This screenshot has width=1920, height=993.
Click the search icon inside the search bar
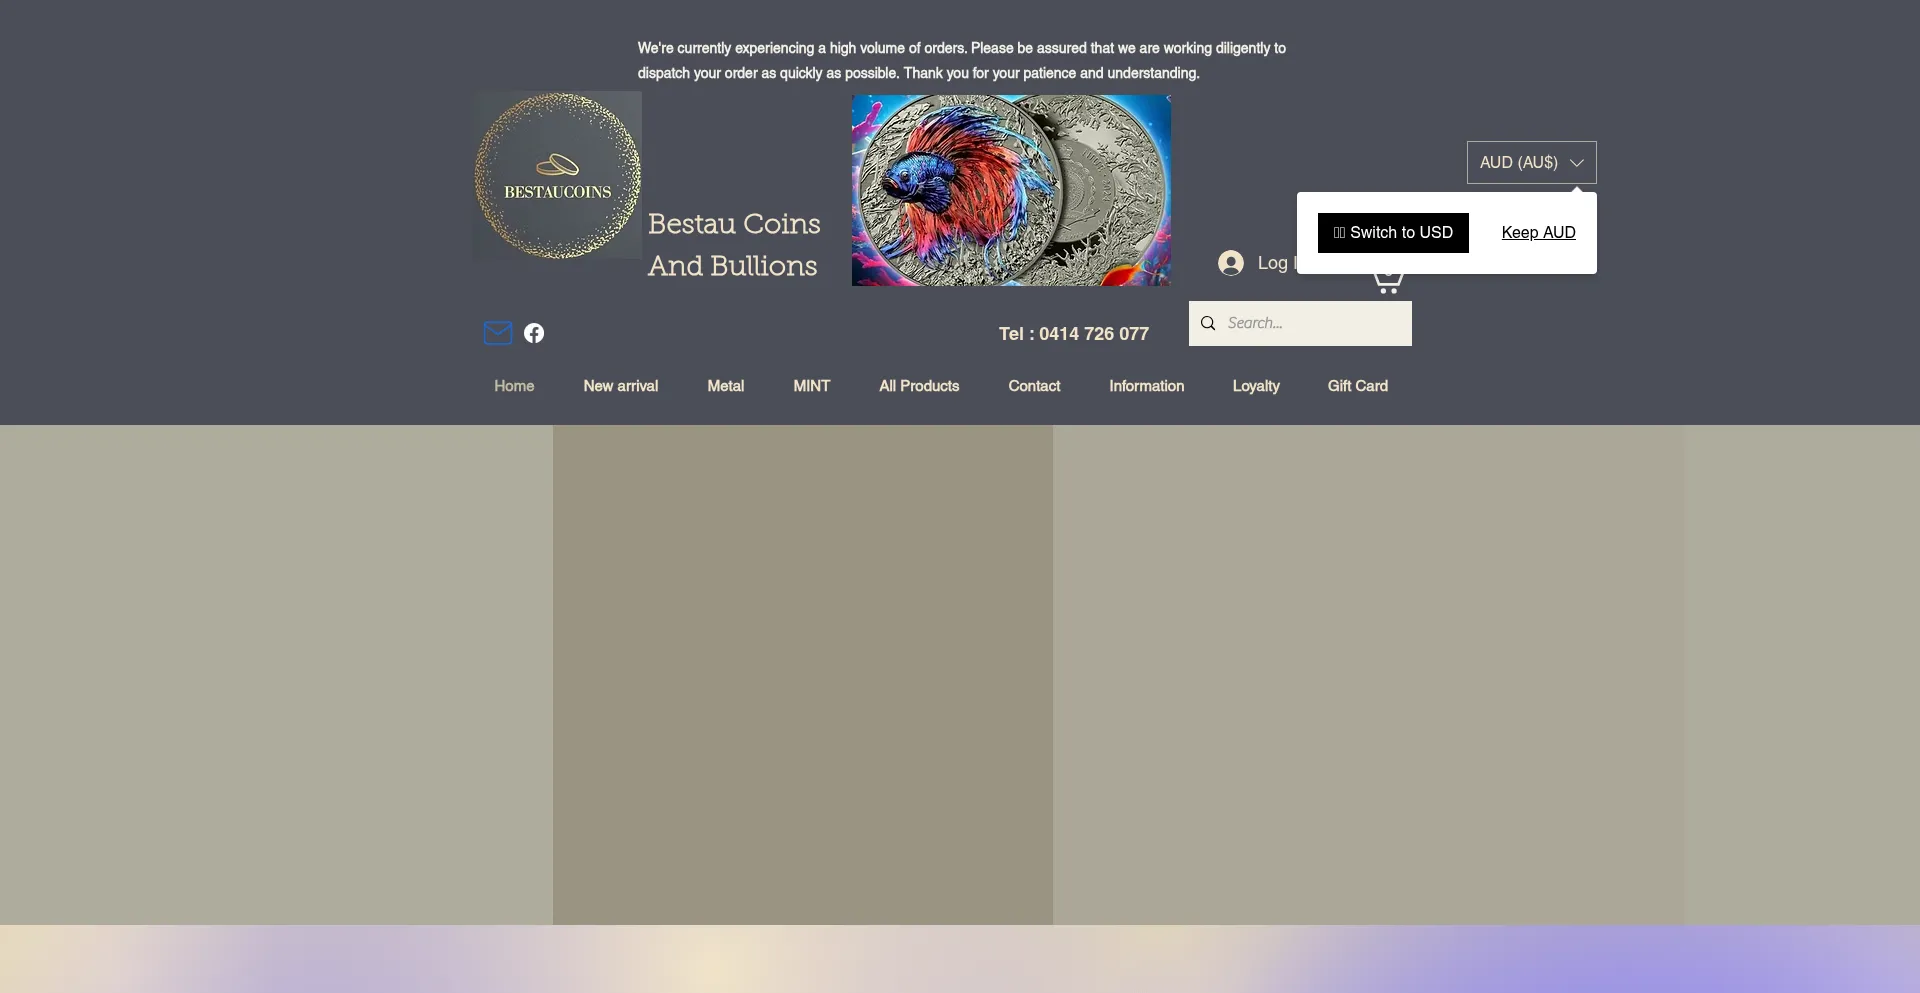click(x=1207, y=323)
